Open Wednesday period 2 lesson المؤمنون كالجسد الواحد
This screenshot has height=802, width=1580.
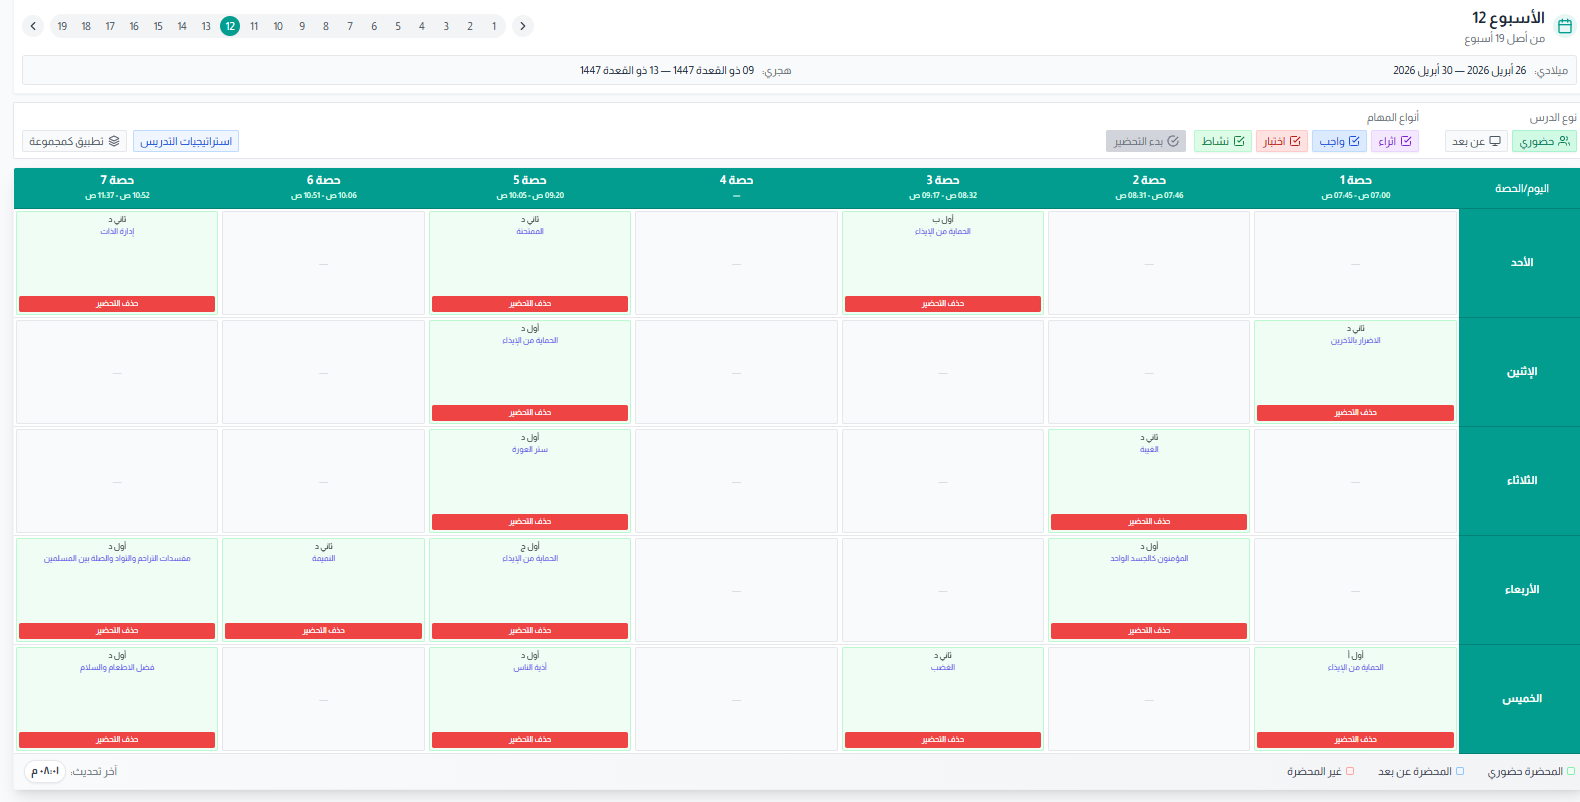click(1149, 559)
